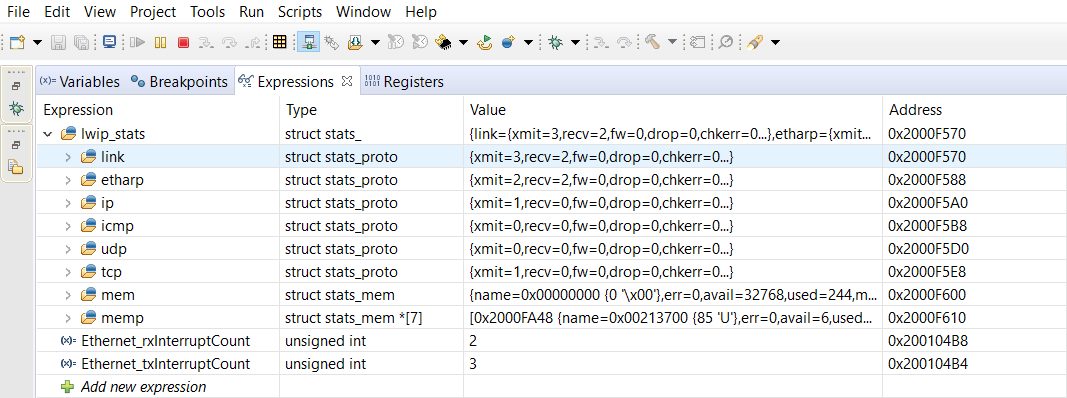The height and width of the screenshot is (398, 1067).
Task: Close the Expressions tab
Action: tap(346, 81)
